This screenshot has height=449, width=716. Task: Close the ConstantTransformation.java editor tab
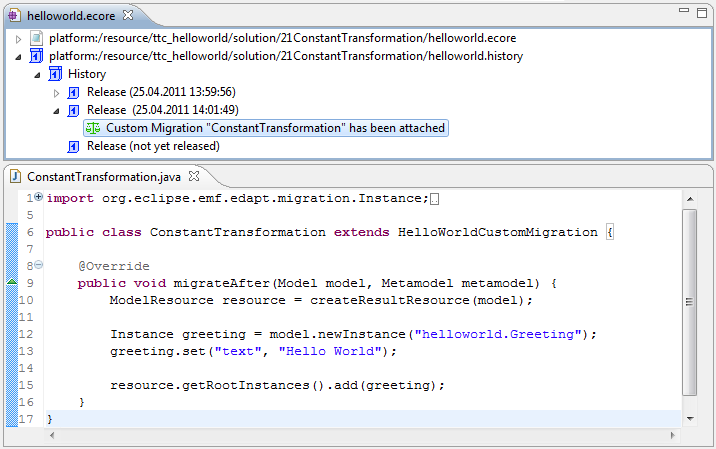point(194,176)
